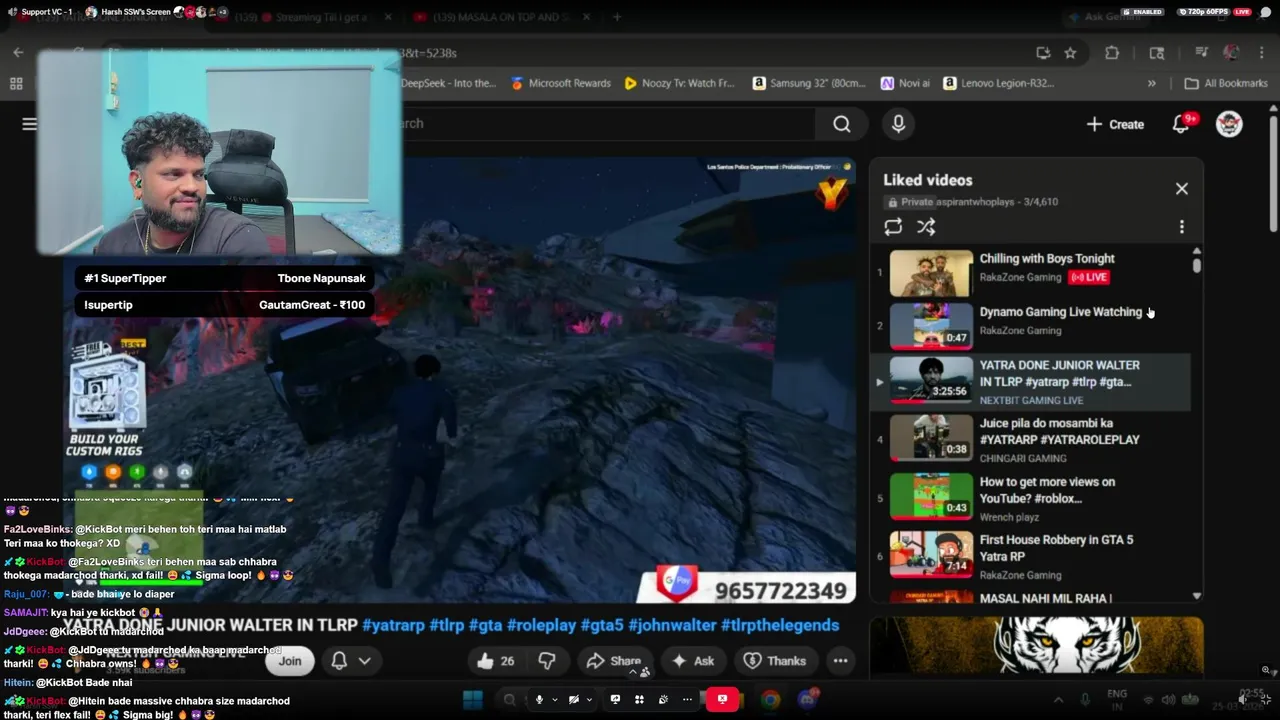The height and width of the screenshot is (720, 1280).
Task: Open the YouTube account avatar menu
Action: (x=1229, y=124)
